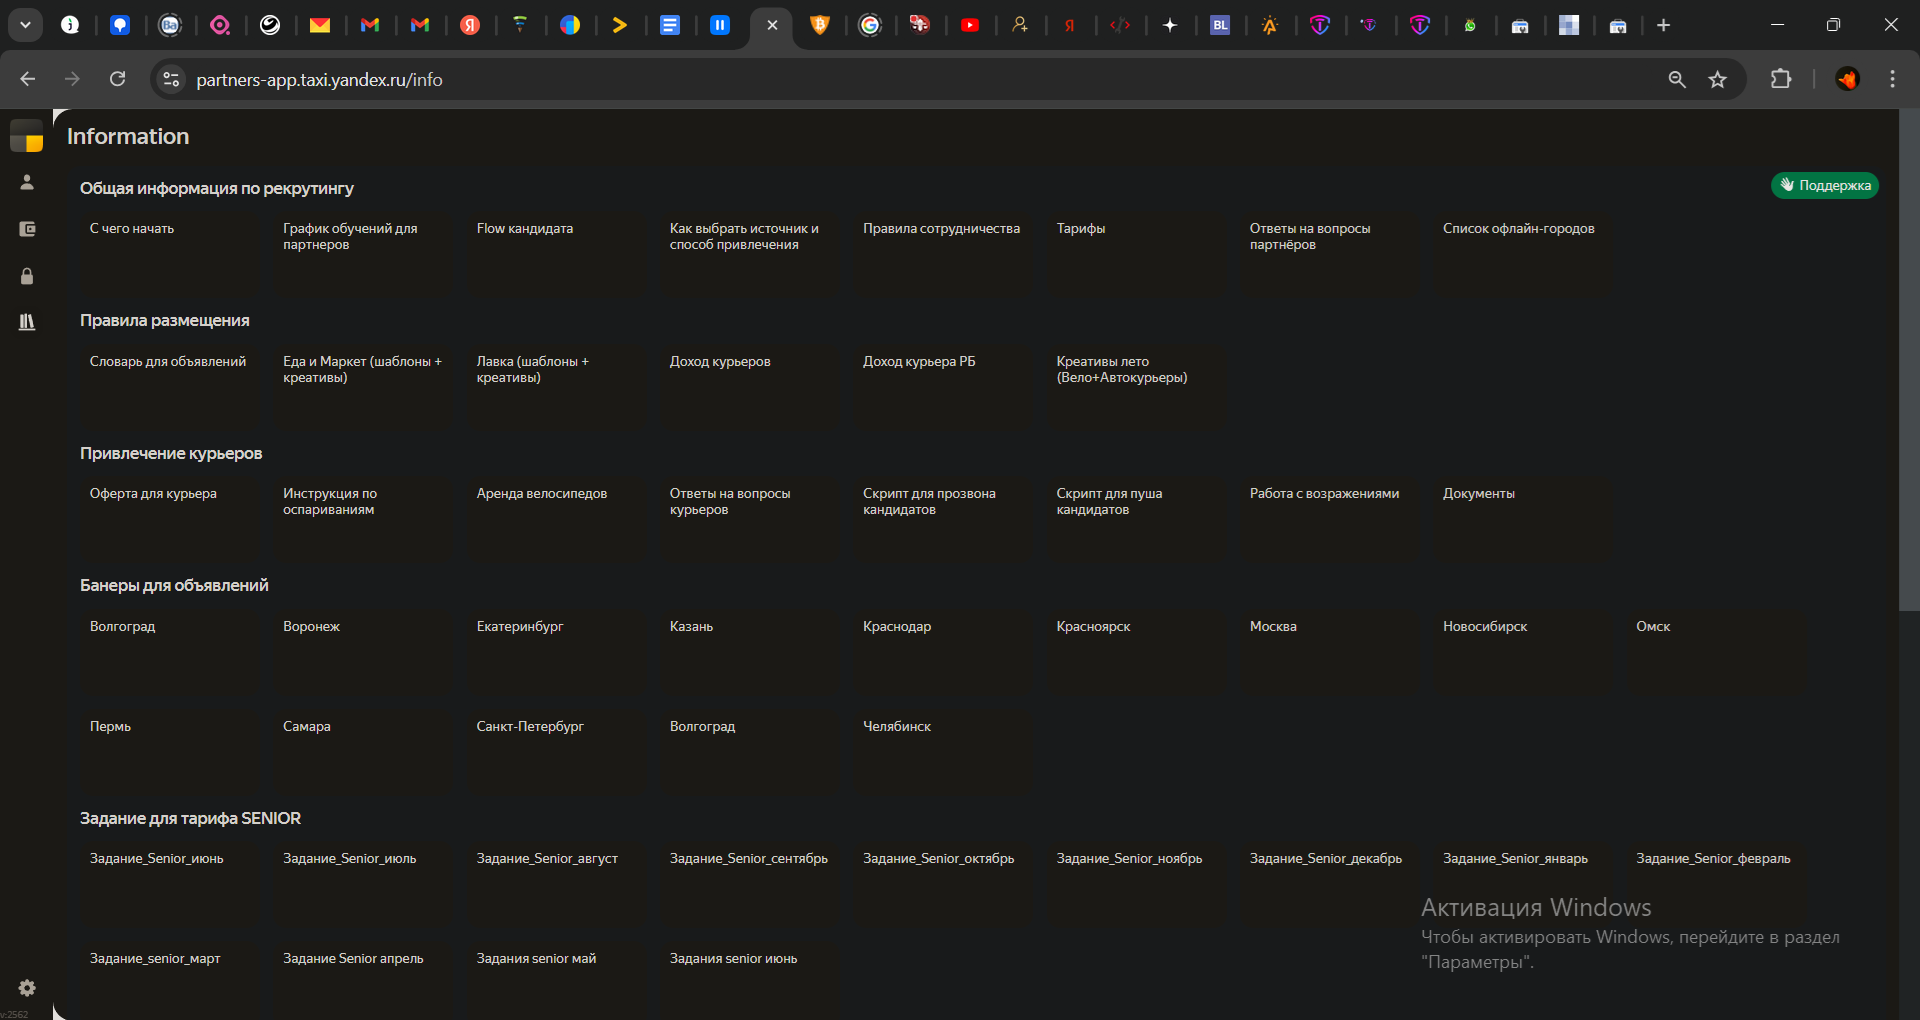Open the 'Задание_Senior_октябрь' card
The height and width of the screenshot is (1020, 1920).
[x=942, y=883]
